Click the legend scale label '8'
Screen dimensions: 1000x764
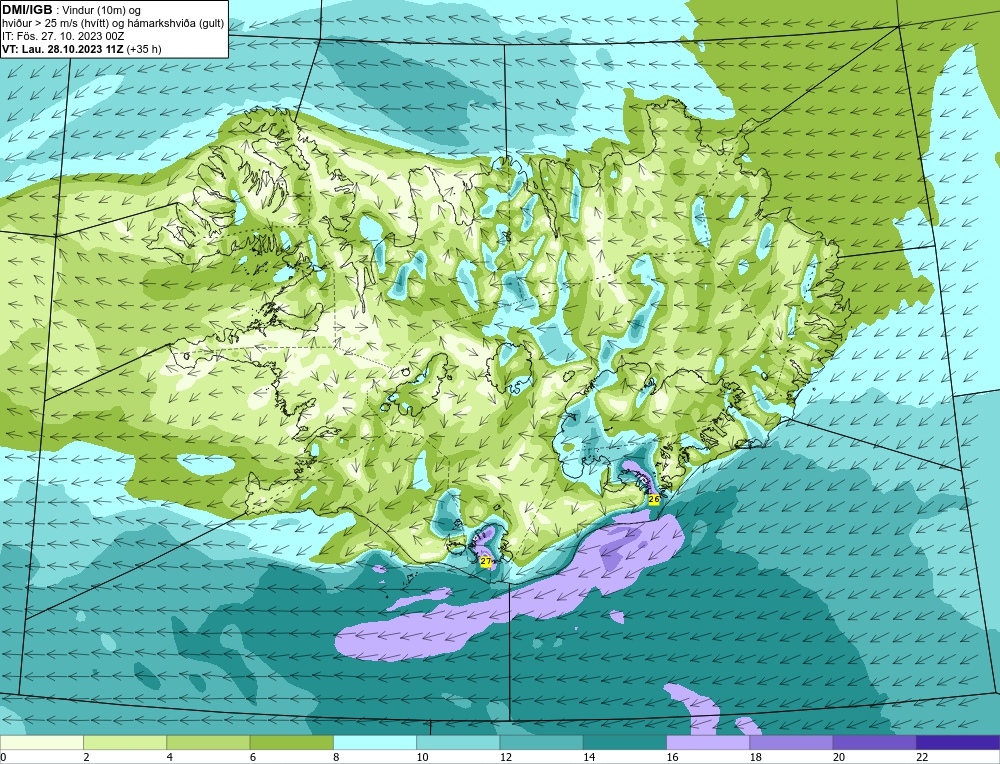pos(336,757)
